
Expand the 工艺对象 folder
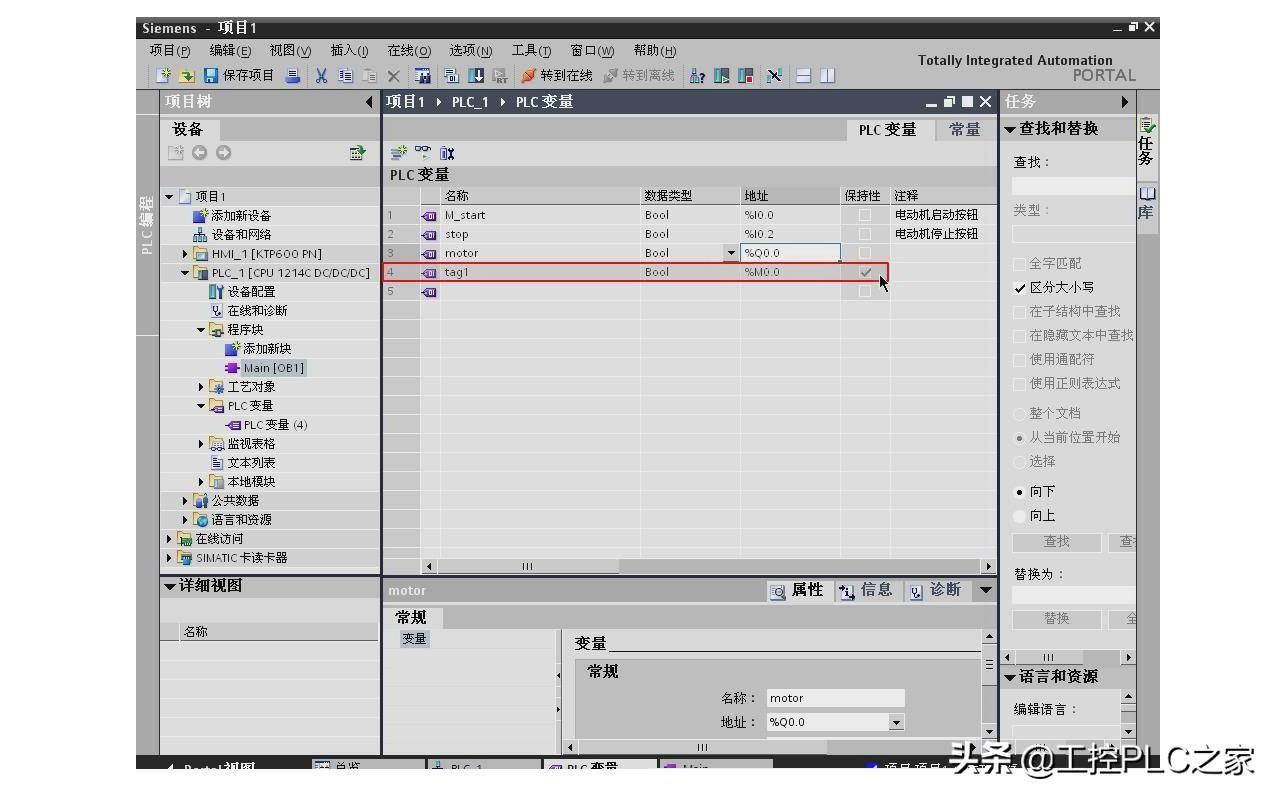[201, 387]
